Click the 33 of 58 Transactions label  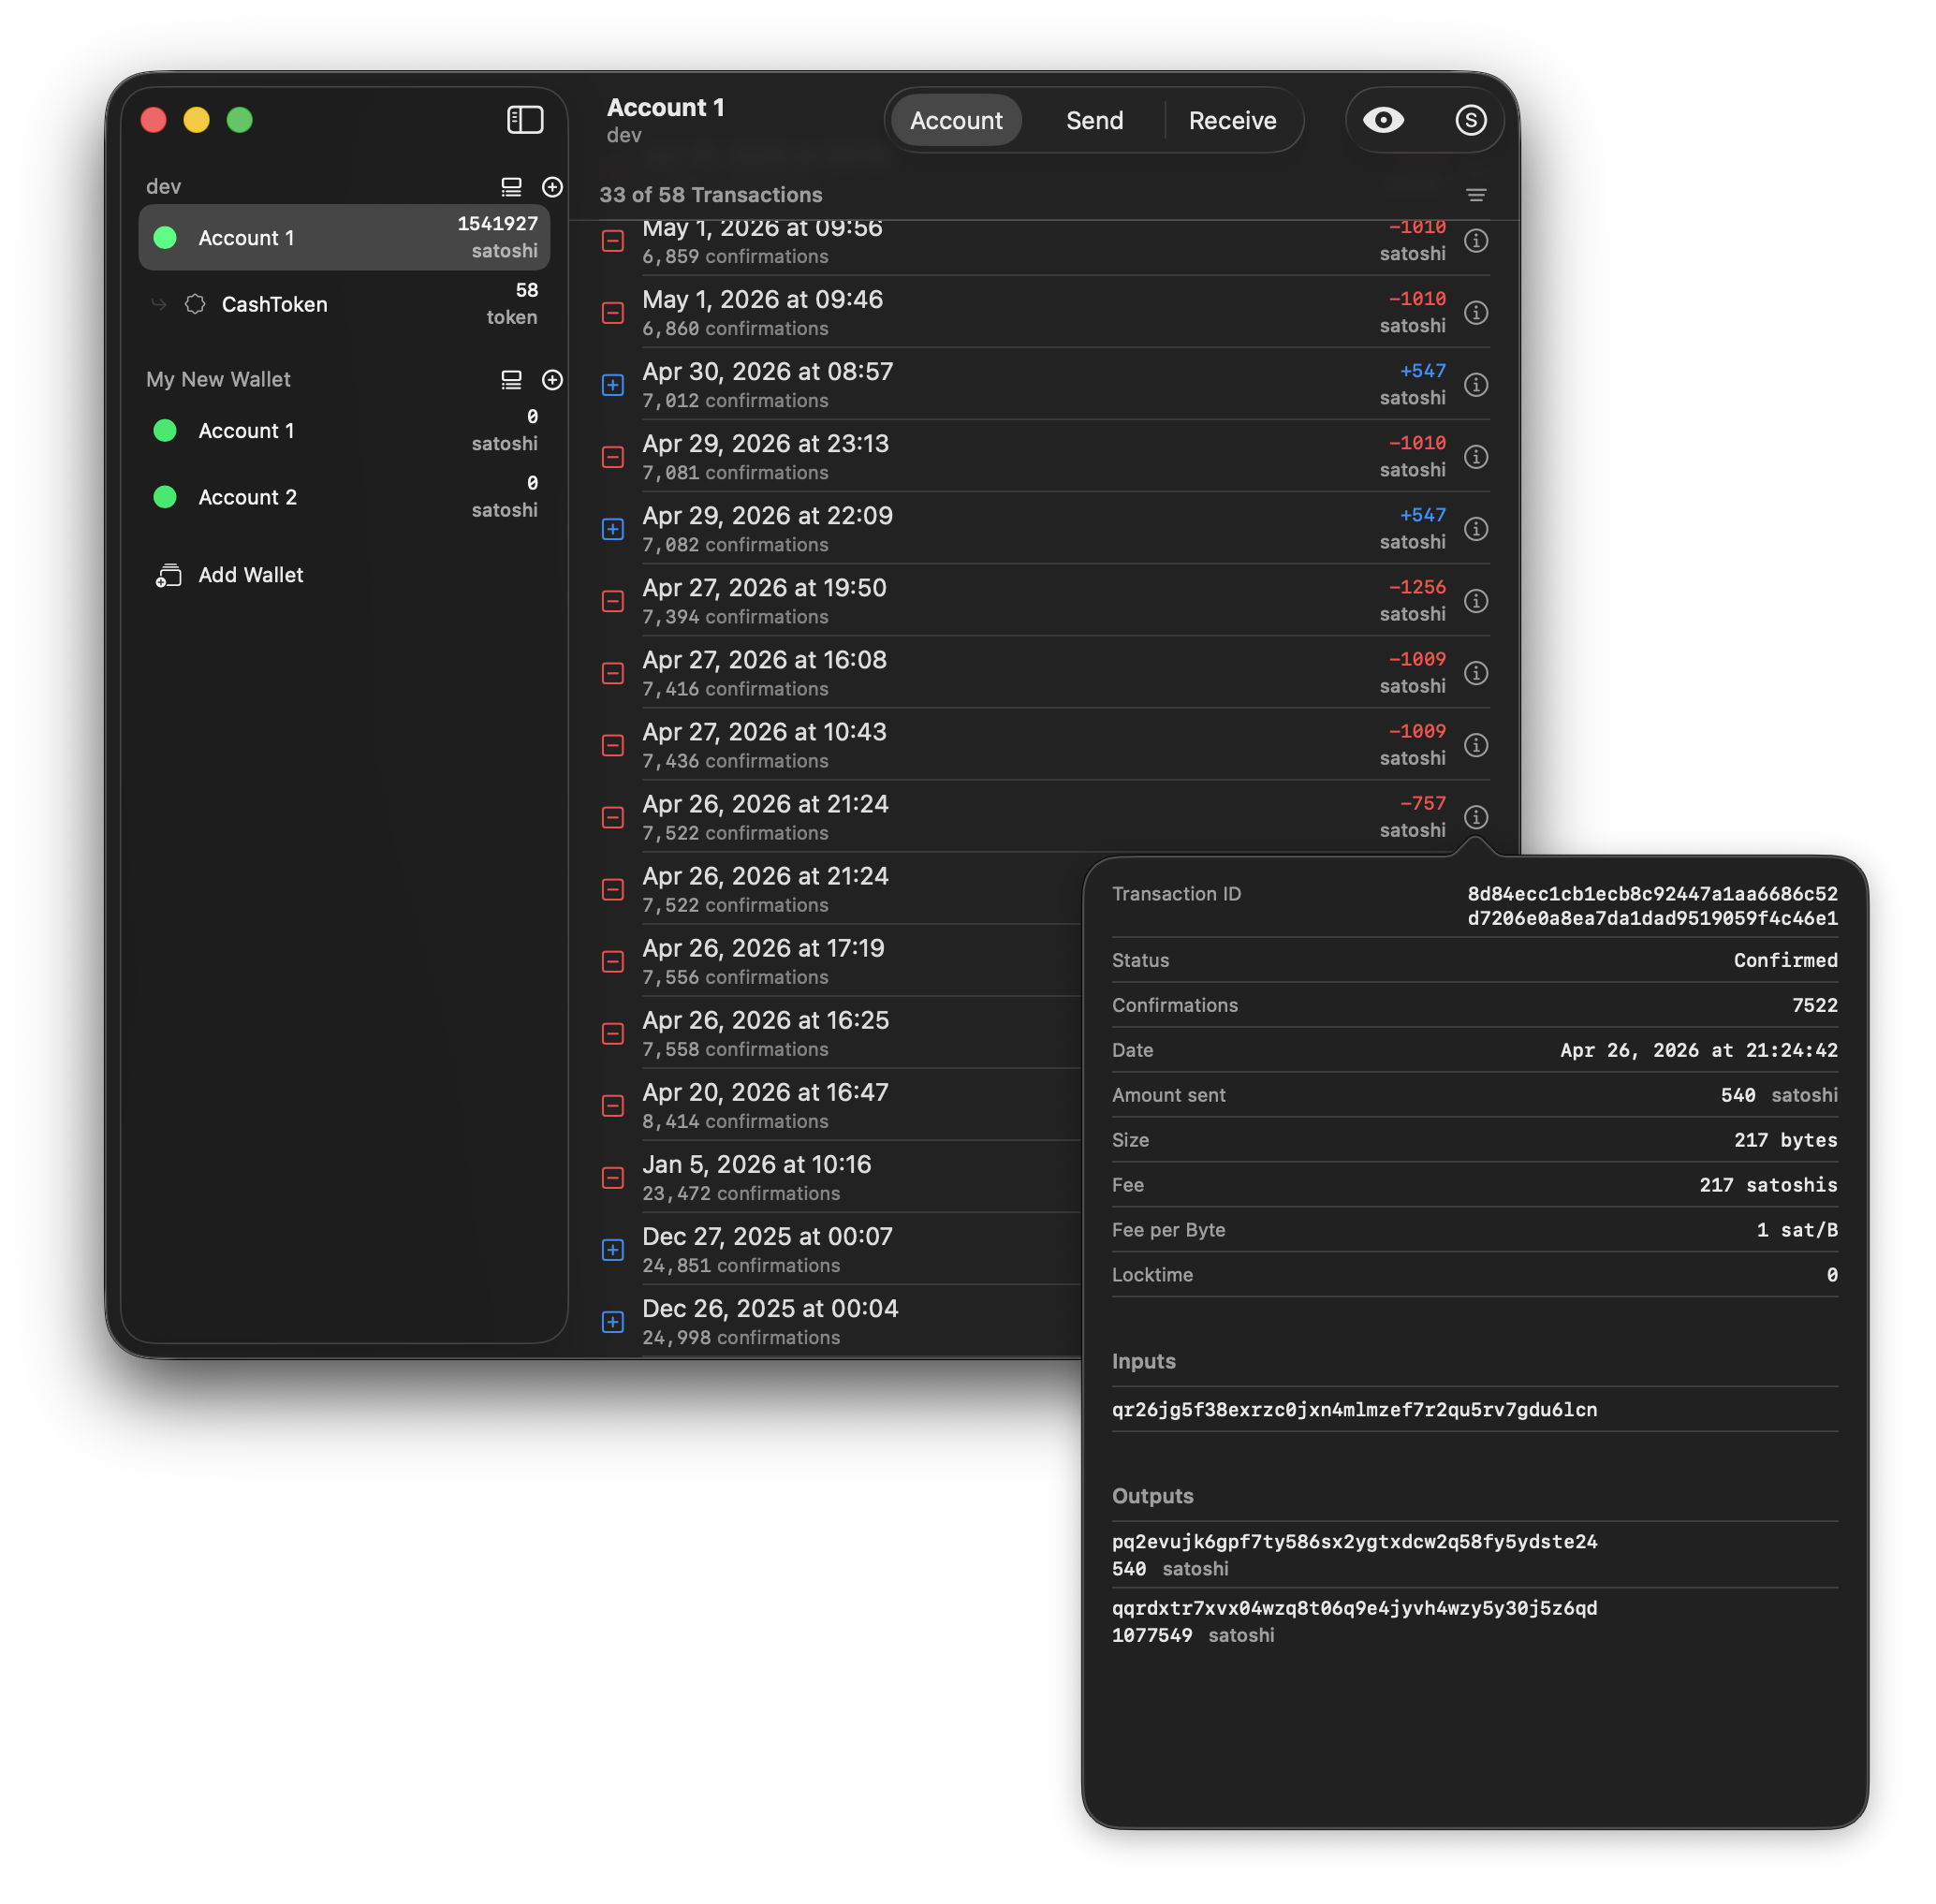coord(710,195)
